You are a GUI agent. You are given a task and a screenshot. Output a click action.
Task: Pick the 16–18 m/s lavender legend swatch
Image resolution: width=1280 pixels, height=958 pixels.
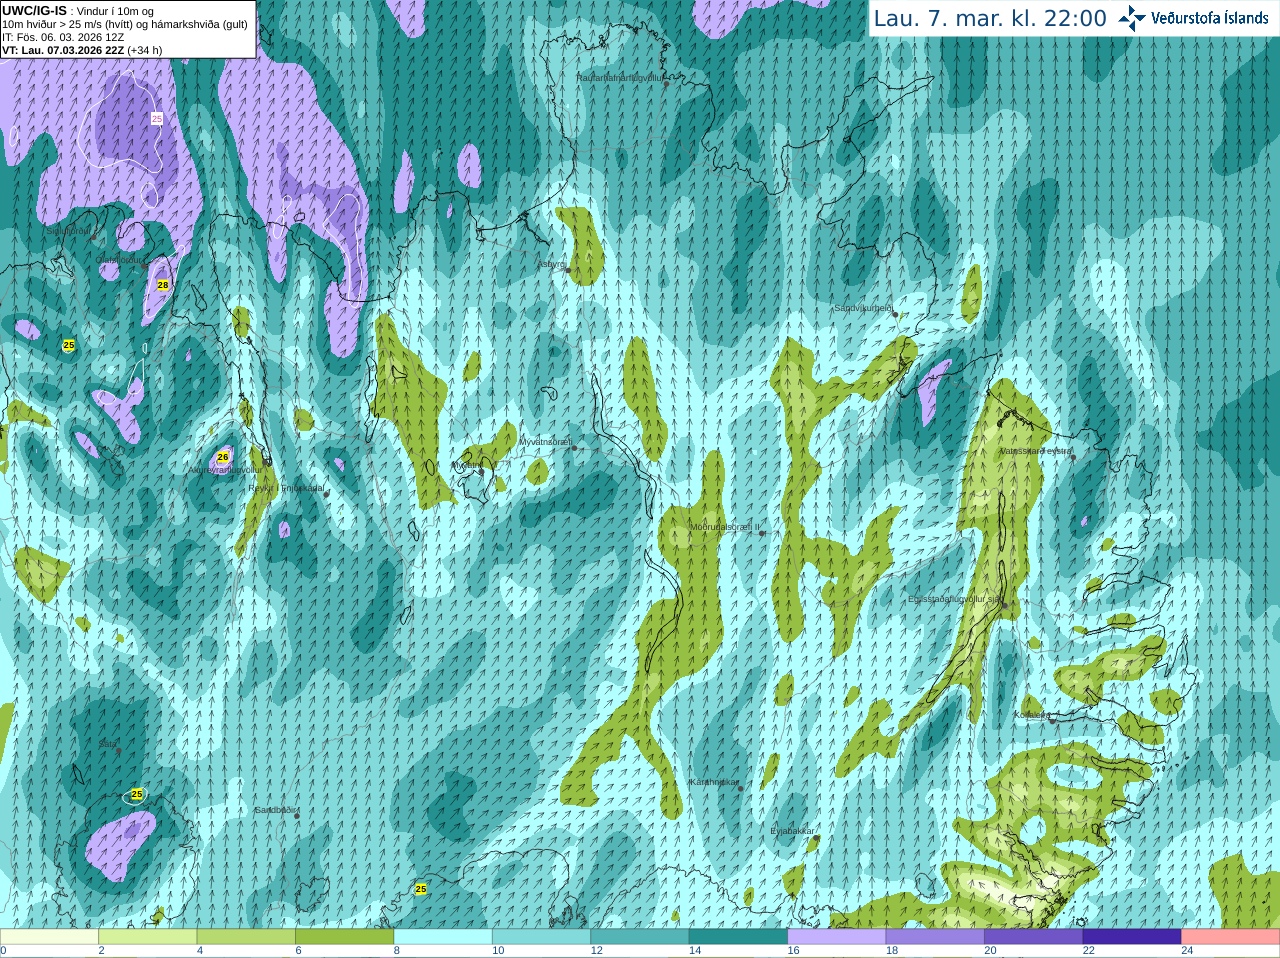pos(837,937)
